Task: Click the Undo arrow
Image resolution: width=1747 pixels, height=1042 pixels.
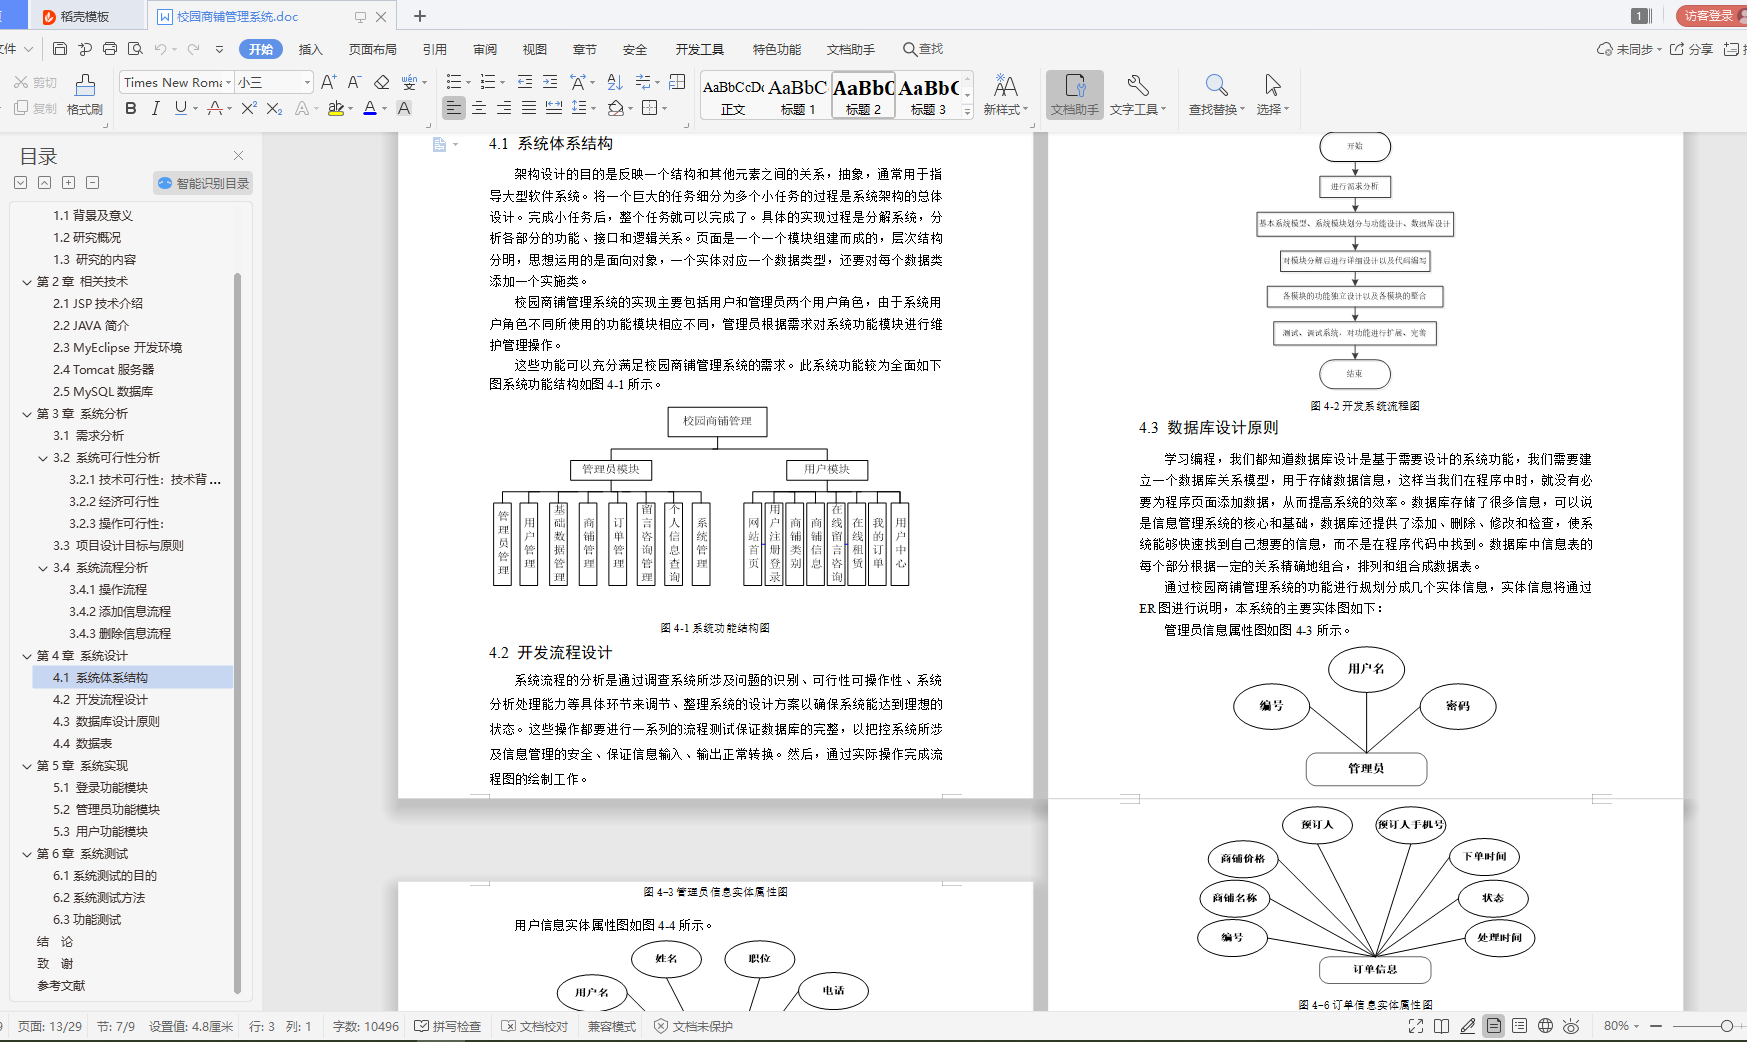Action: coord(160,49)
